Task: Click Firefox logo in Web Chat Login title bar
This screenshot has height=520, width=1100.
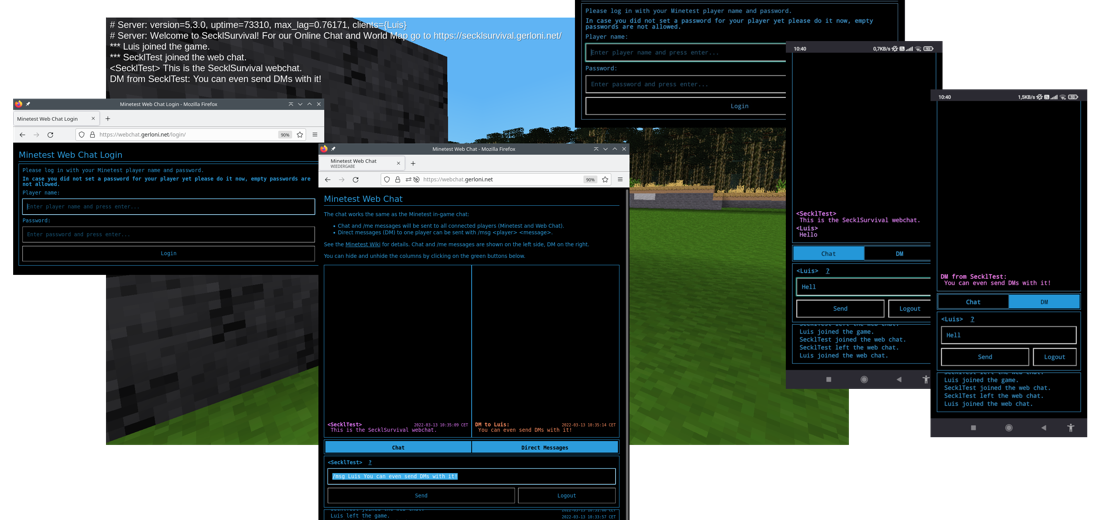Action: 19,104
